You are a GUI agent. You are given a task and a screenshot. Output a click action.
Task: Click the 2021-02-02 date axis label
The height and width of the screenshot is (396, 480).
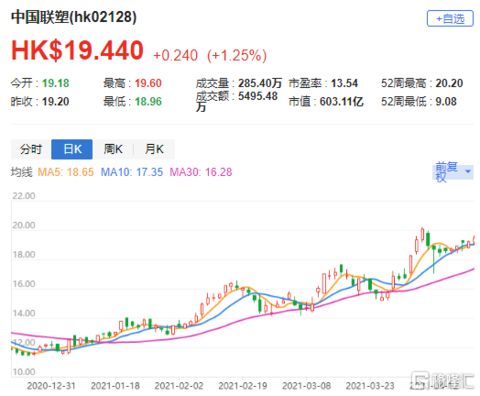[x=179, y=386]
